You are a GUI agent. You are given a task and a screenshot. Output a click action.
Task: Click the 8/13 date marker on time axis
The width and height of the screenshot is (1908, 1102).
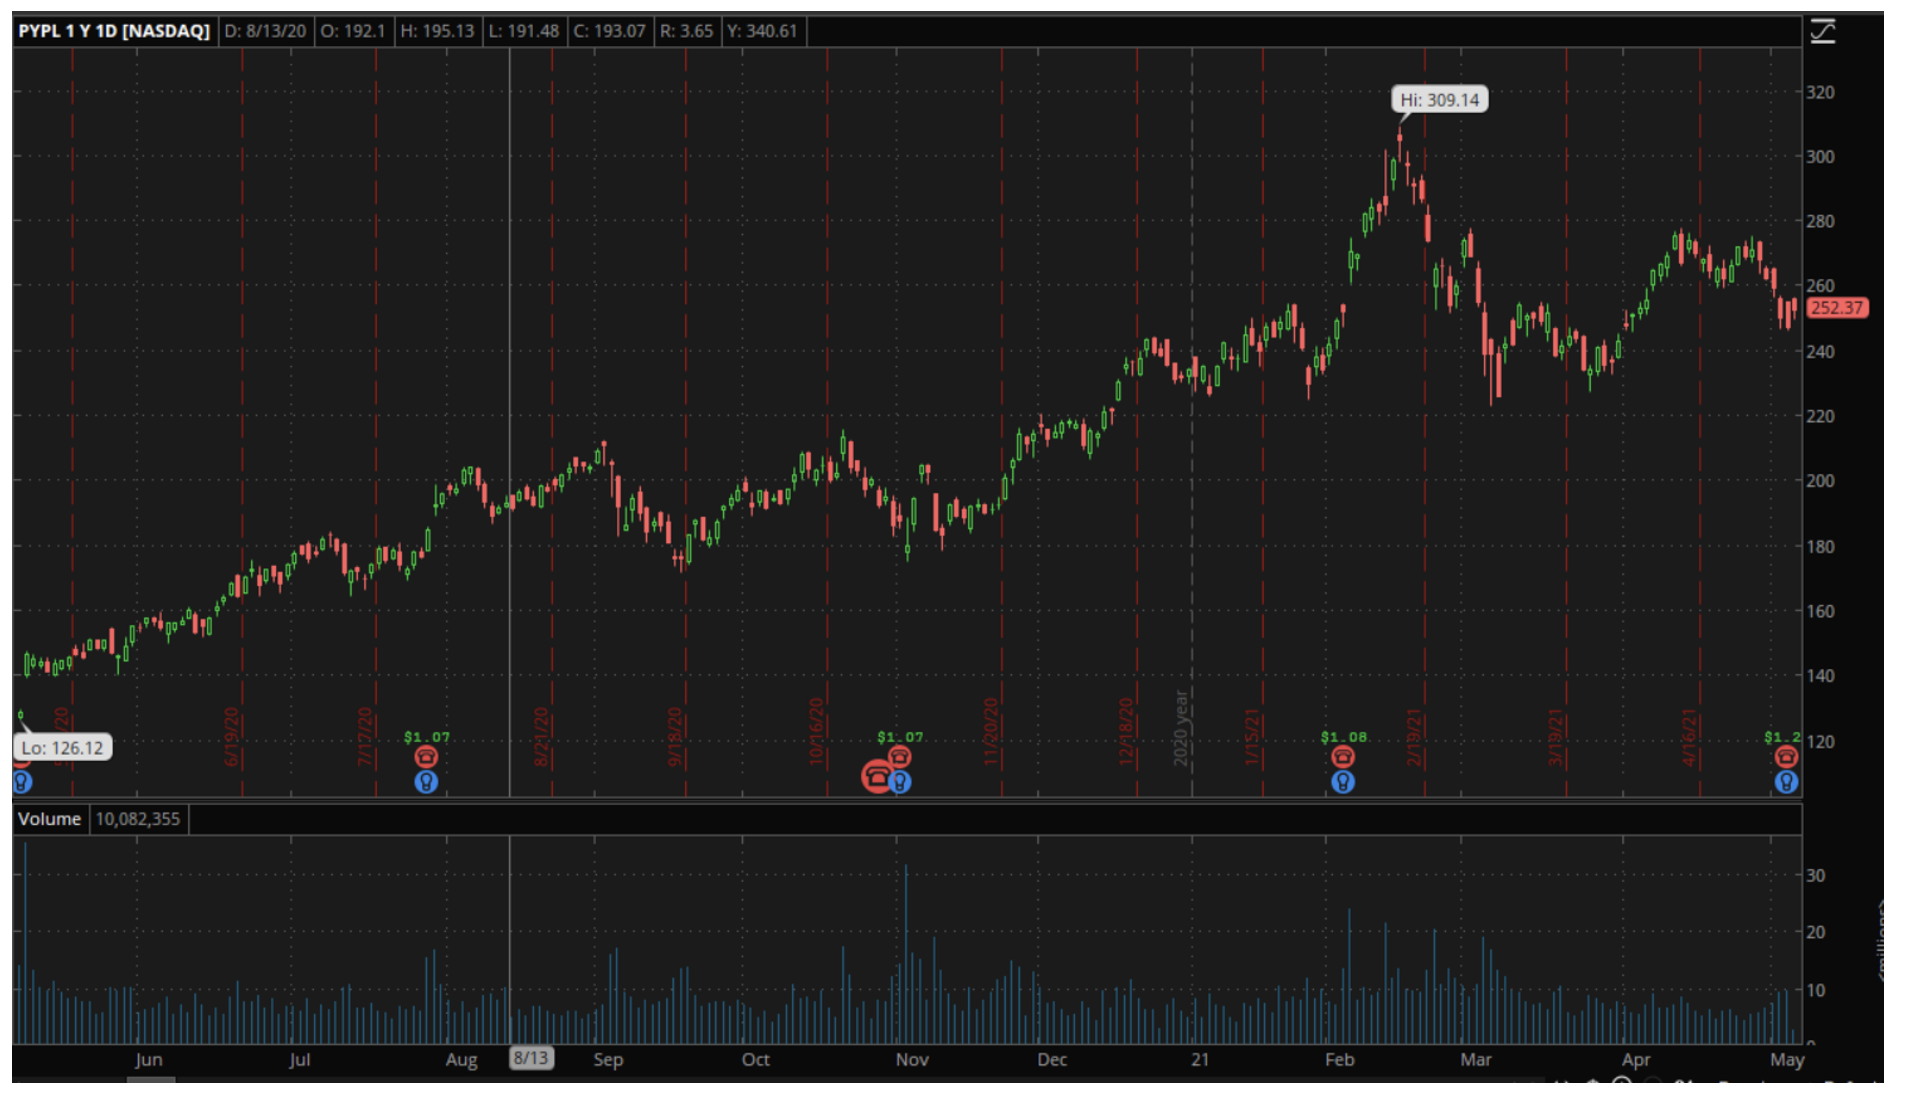[x=531, y=1058]
